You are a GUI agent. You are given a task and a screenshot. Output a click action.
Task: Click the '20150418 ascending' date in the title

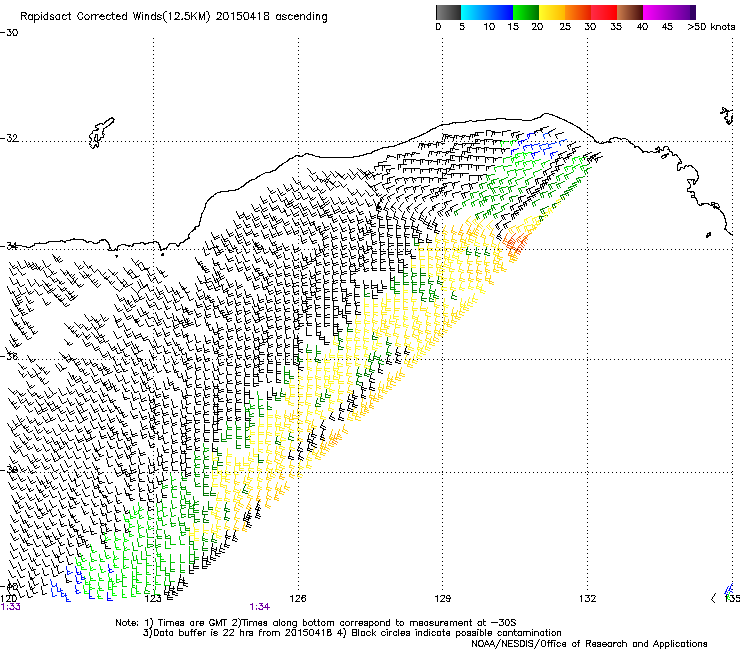point(271,16)
